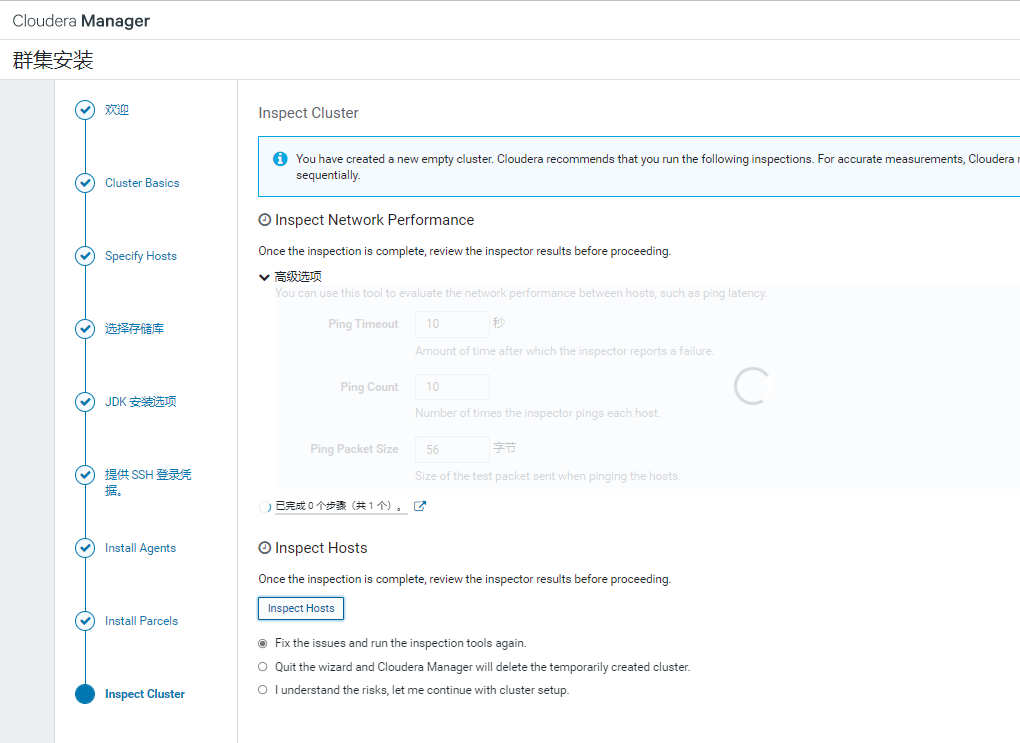
Task: Select 'Fix the issues and run inspection tools again'
Action: [x=263, y=643]
